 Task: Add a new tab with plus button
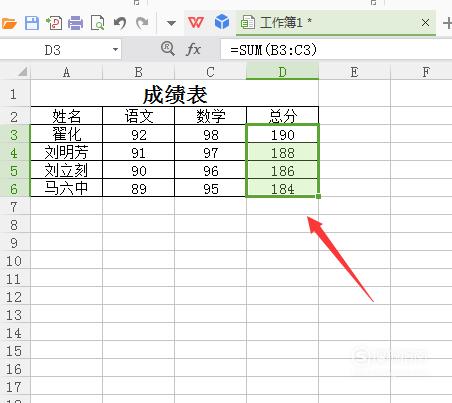coord(447,23)
